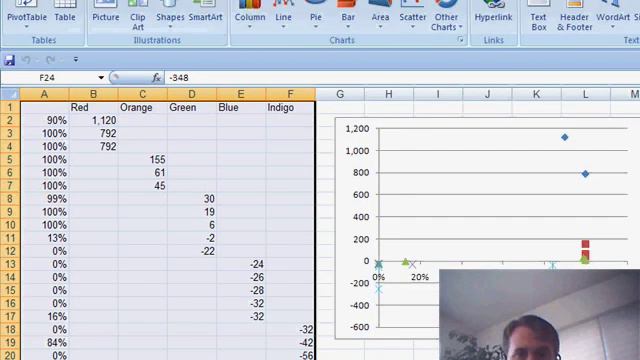
Task: Click the Redo button
Action: coord(50,60)
